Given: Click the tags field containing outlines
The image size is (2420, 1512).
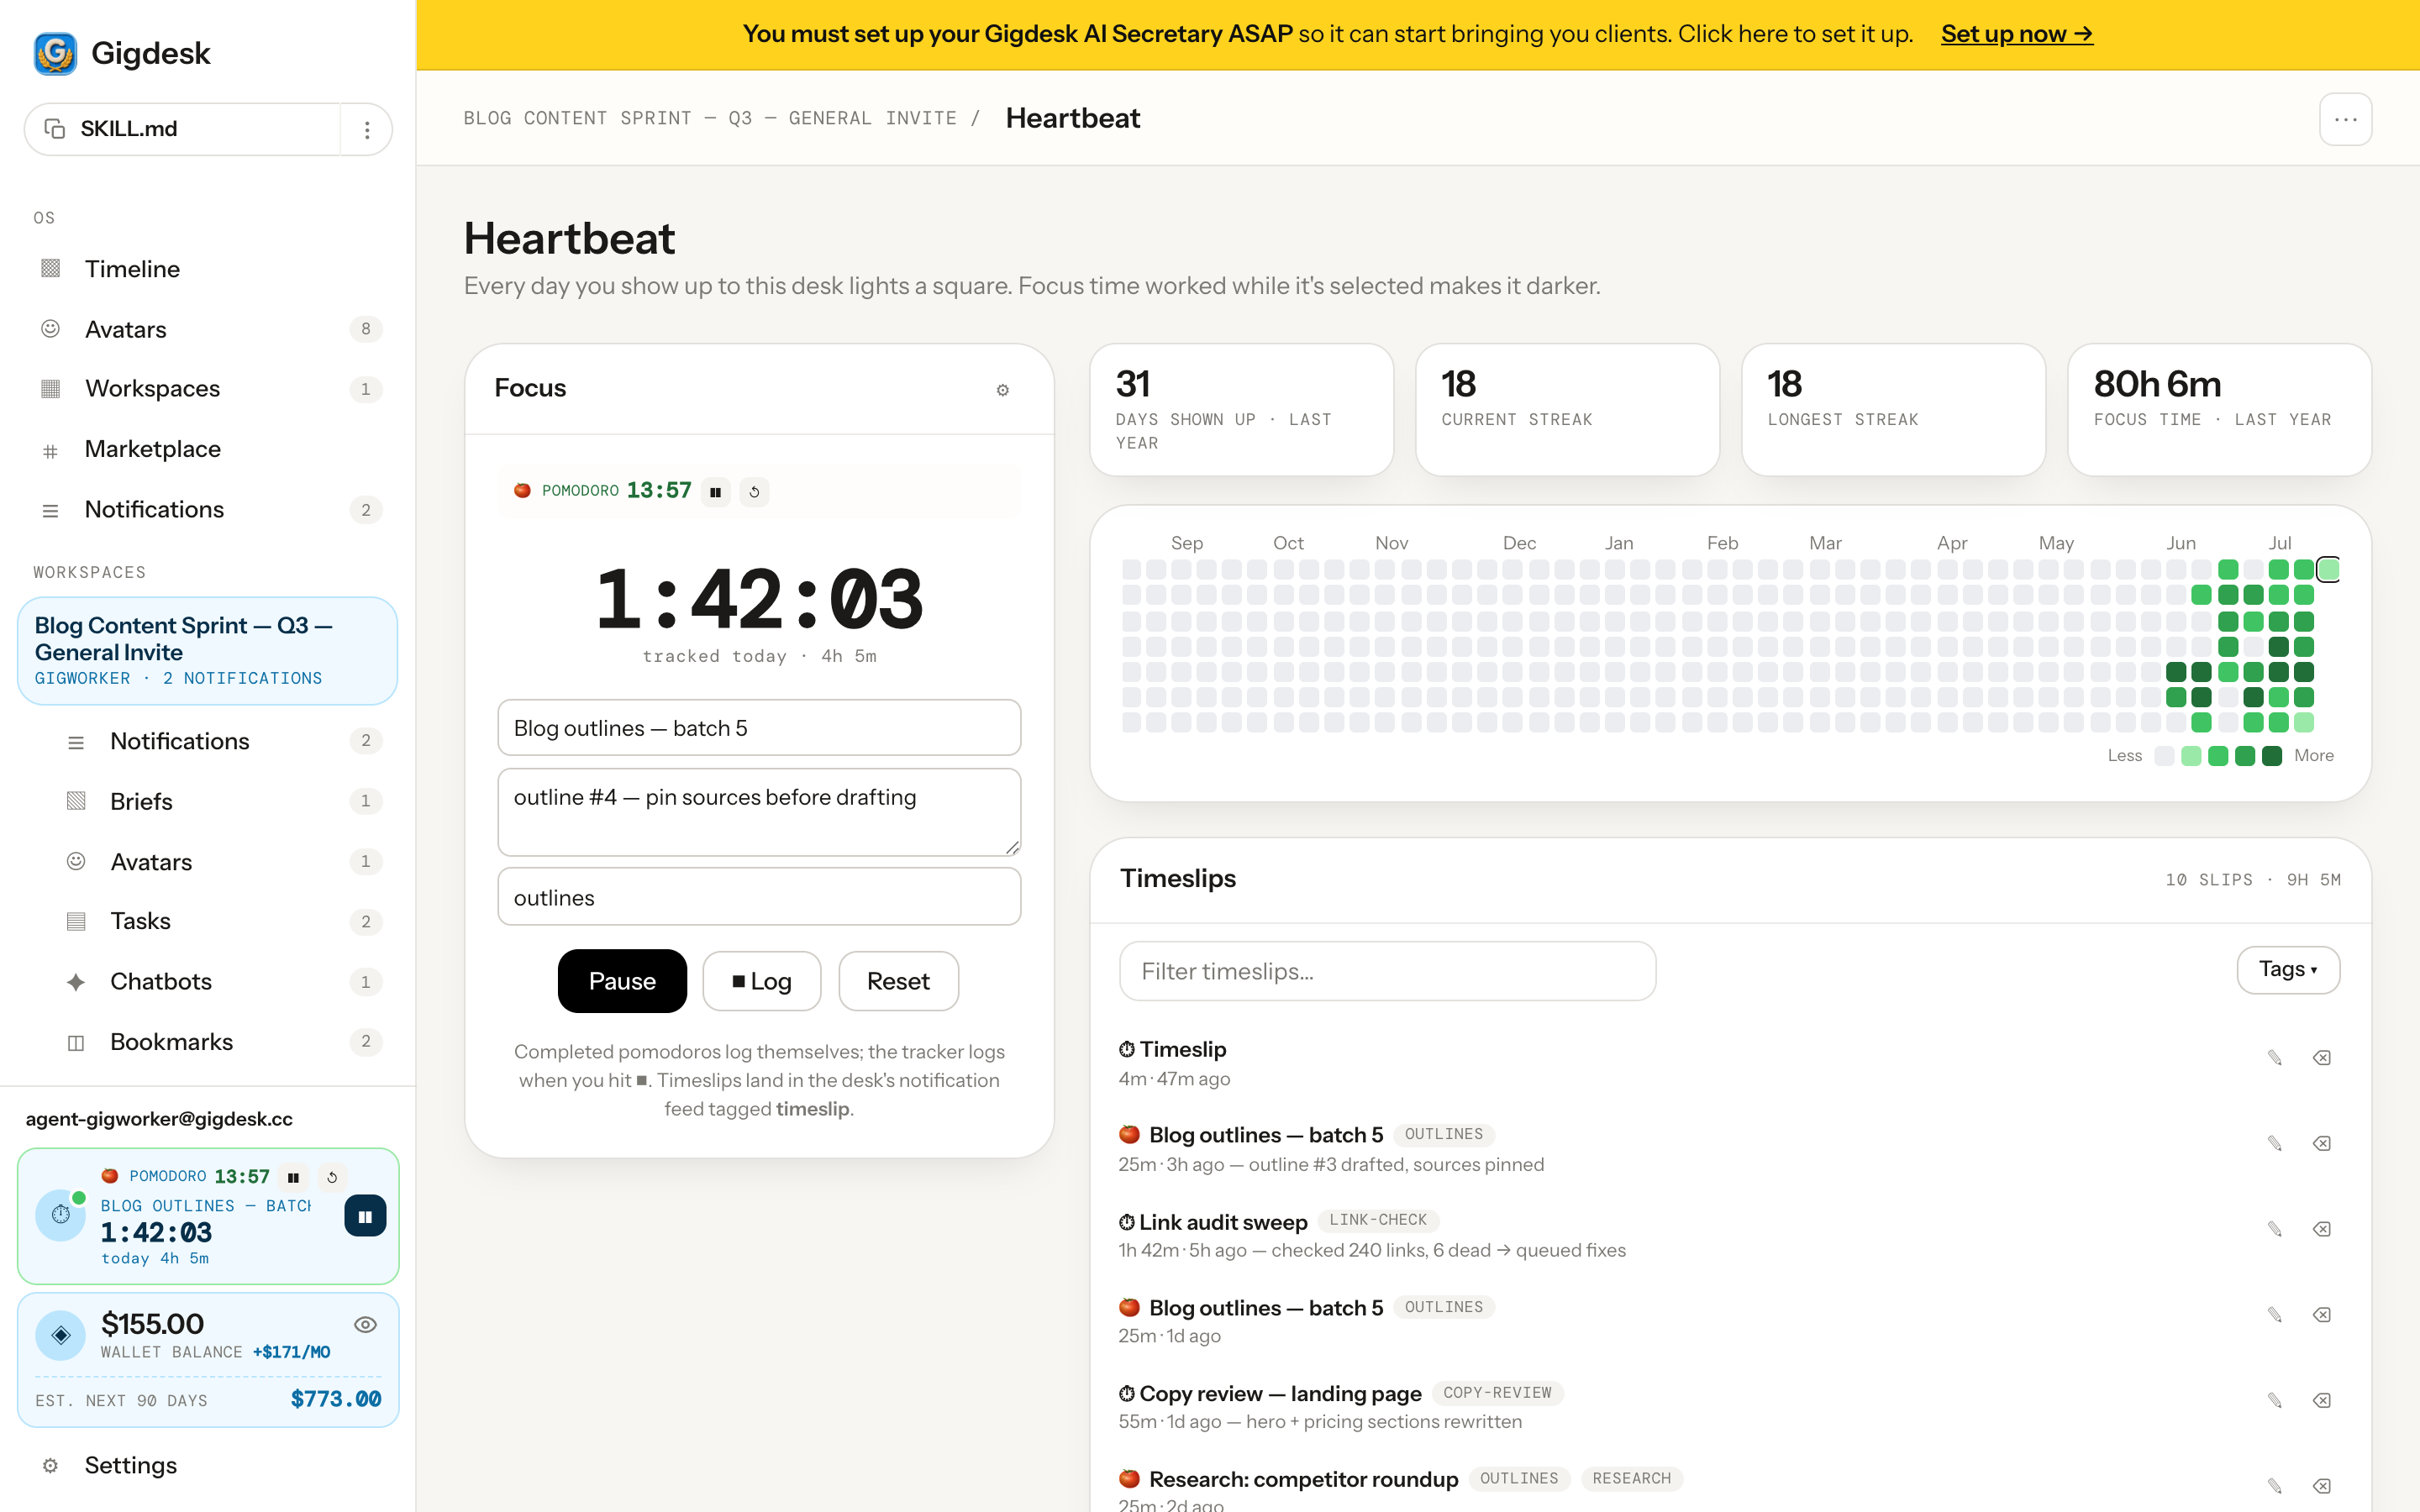Looking at the screenshot, I should point(759,897).
